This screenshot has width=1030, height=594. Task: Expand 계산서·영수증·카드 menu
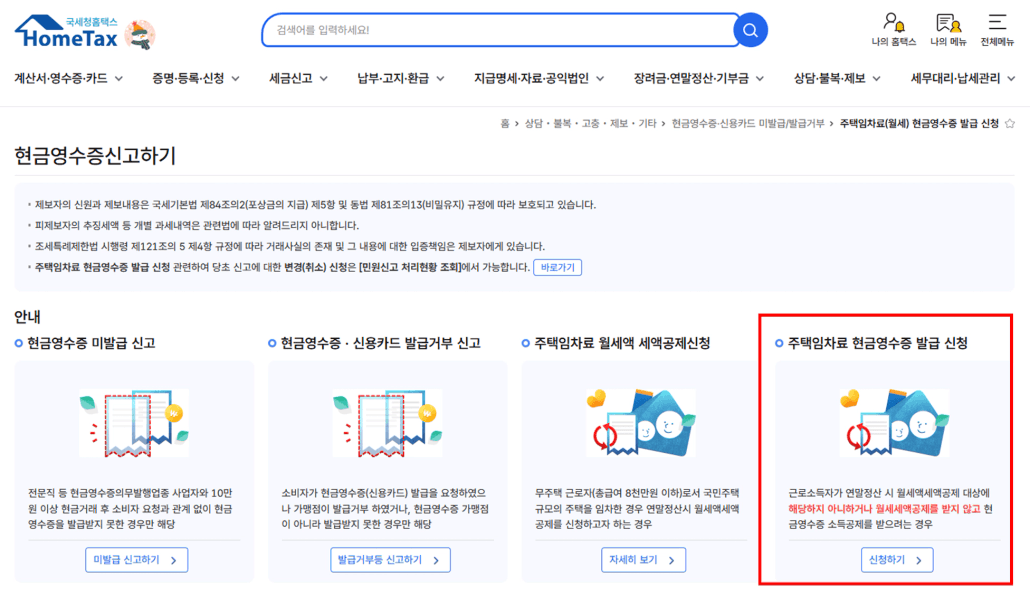(x=68, y=78)
